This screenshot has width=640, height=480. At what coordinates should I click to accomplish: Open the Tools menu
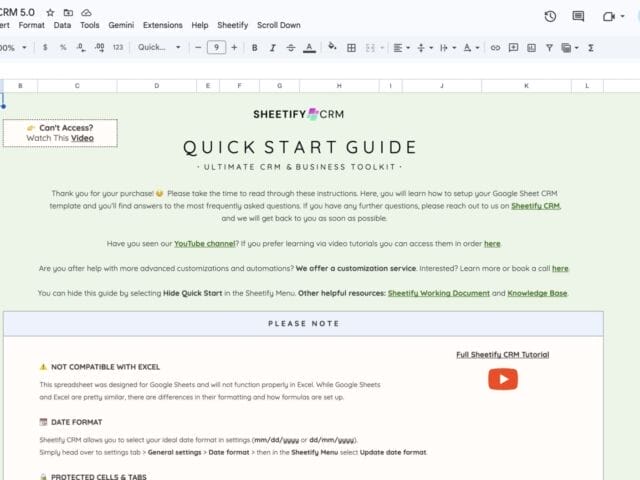89,25
